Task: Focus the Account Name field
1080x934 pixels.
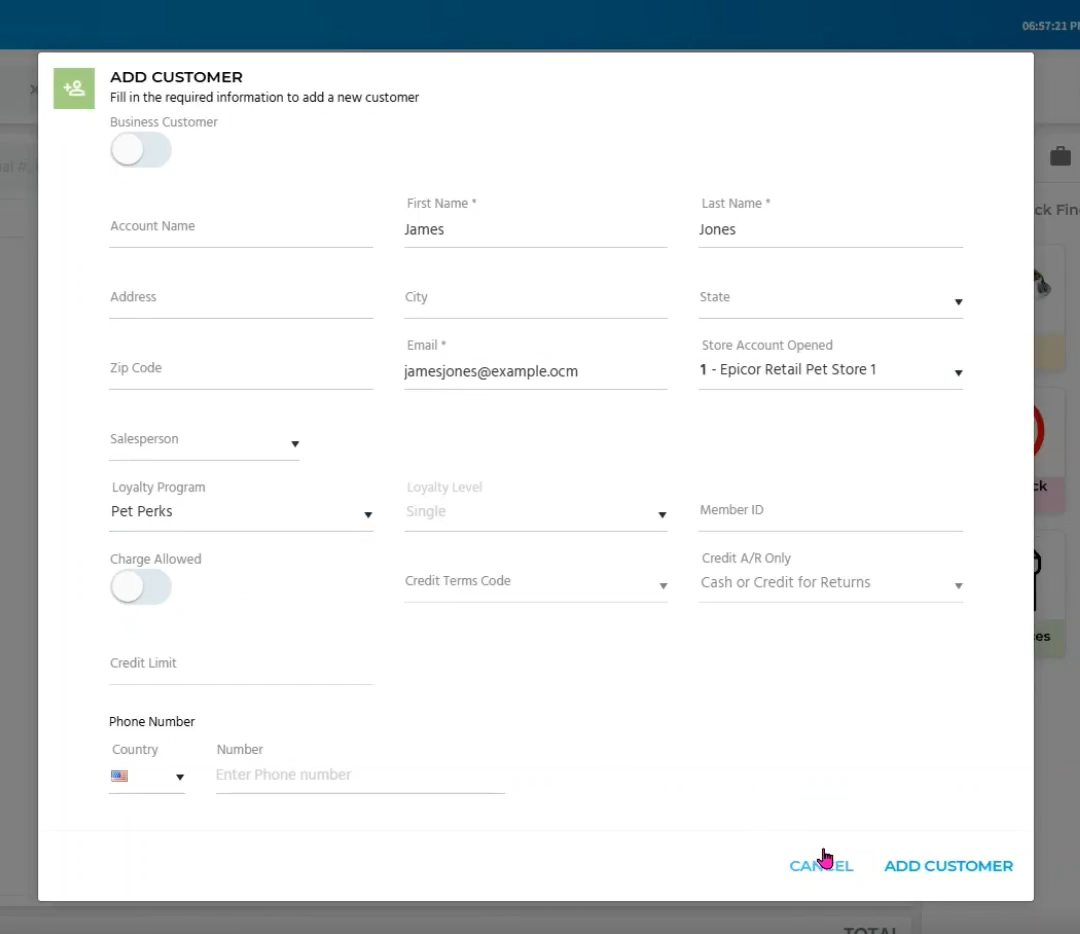Action: [x=240, y=228]
